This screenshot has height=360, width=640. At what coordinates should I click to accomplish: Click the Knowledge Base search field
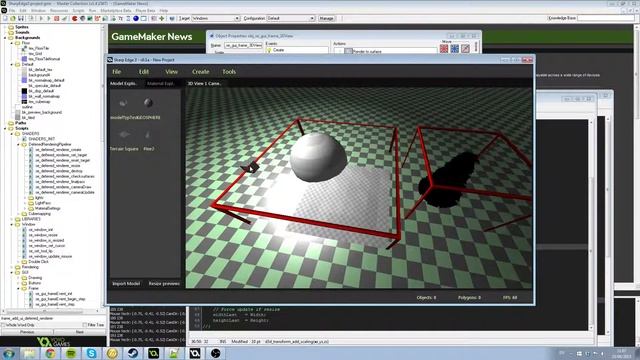click(606, 18)
